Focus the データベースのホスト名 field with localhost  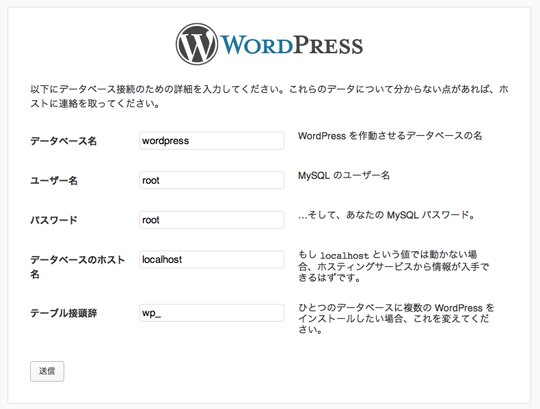pyautogui.click(x=211, y=259)
